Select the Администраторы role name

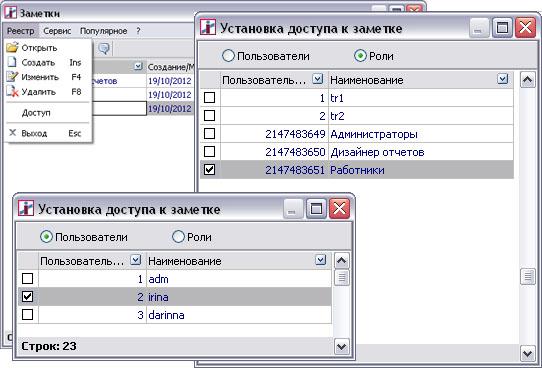[374, 134]
